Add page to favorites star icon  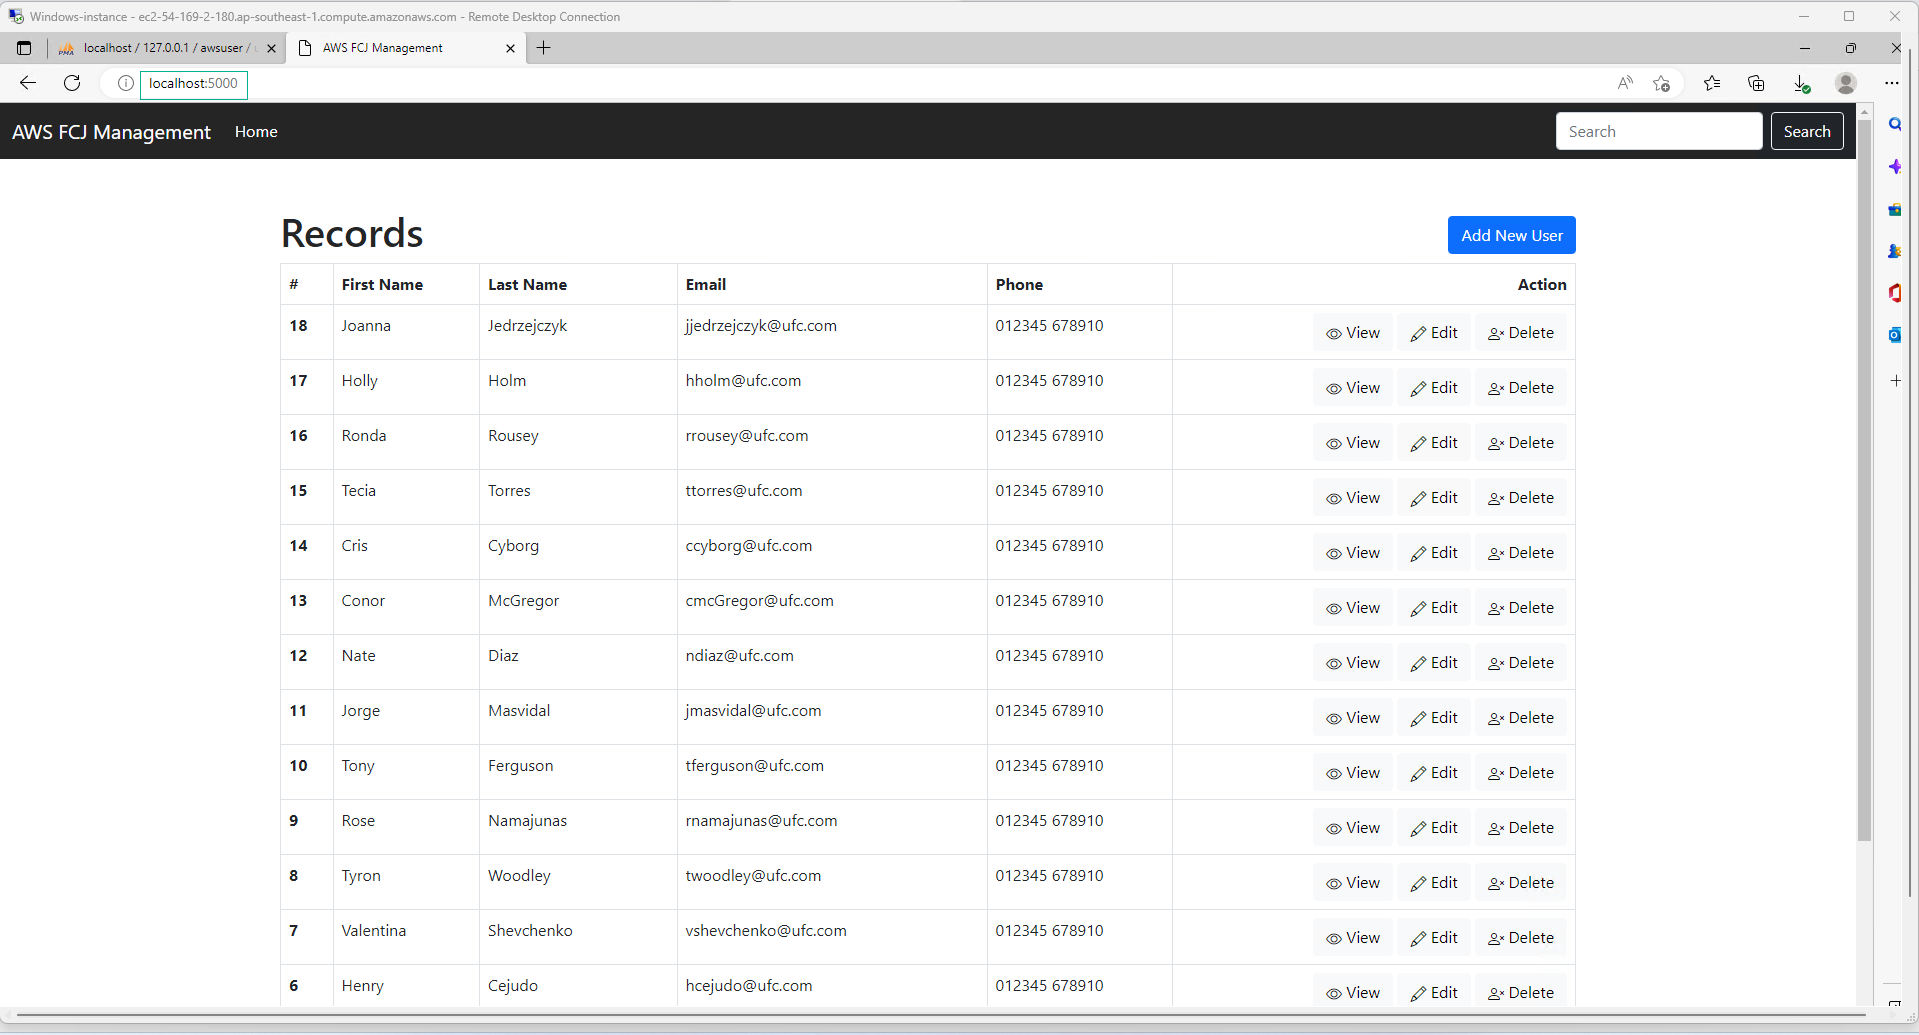click(1662, 83)
